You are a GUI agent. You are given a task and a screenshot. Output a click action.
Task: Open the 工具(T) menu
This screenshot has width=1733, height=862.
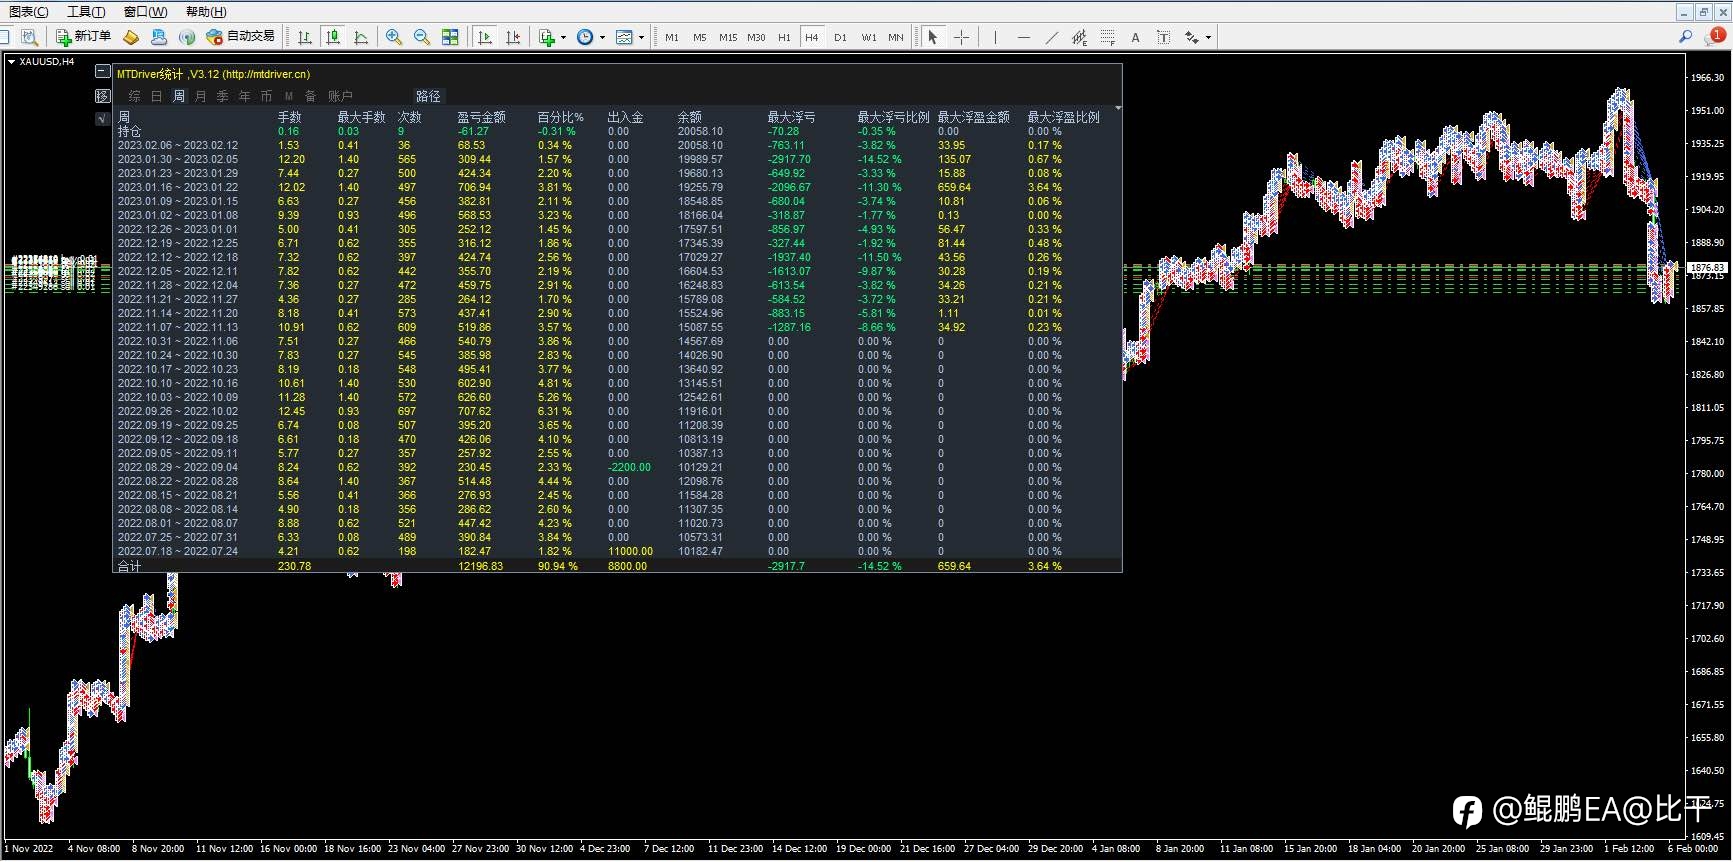click(x=86, y=12)
